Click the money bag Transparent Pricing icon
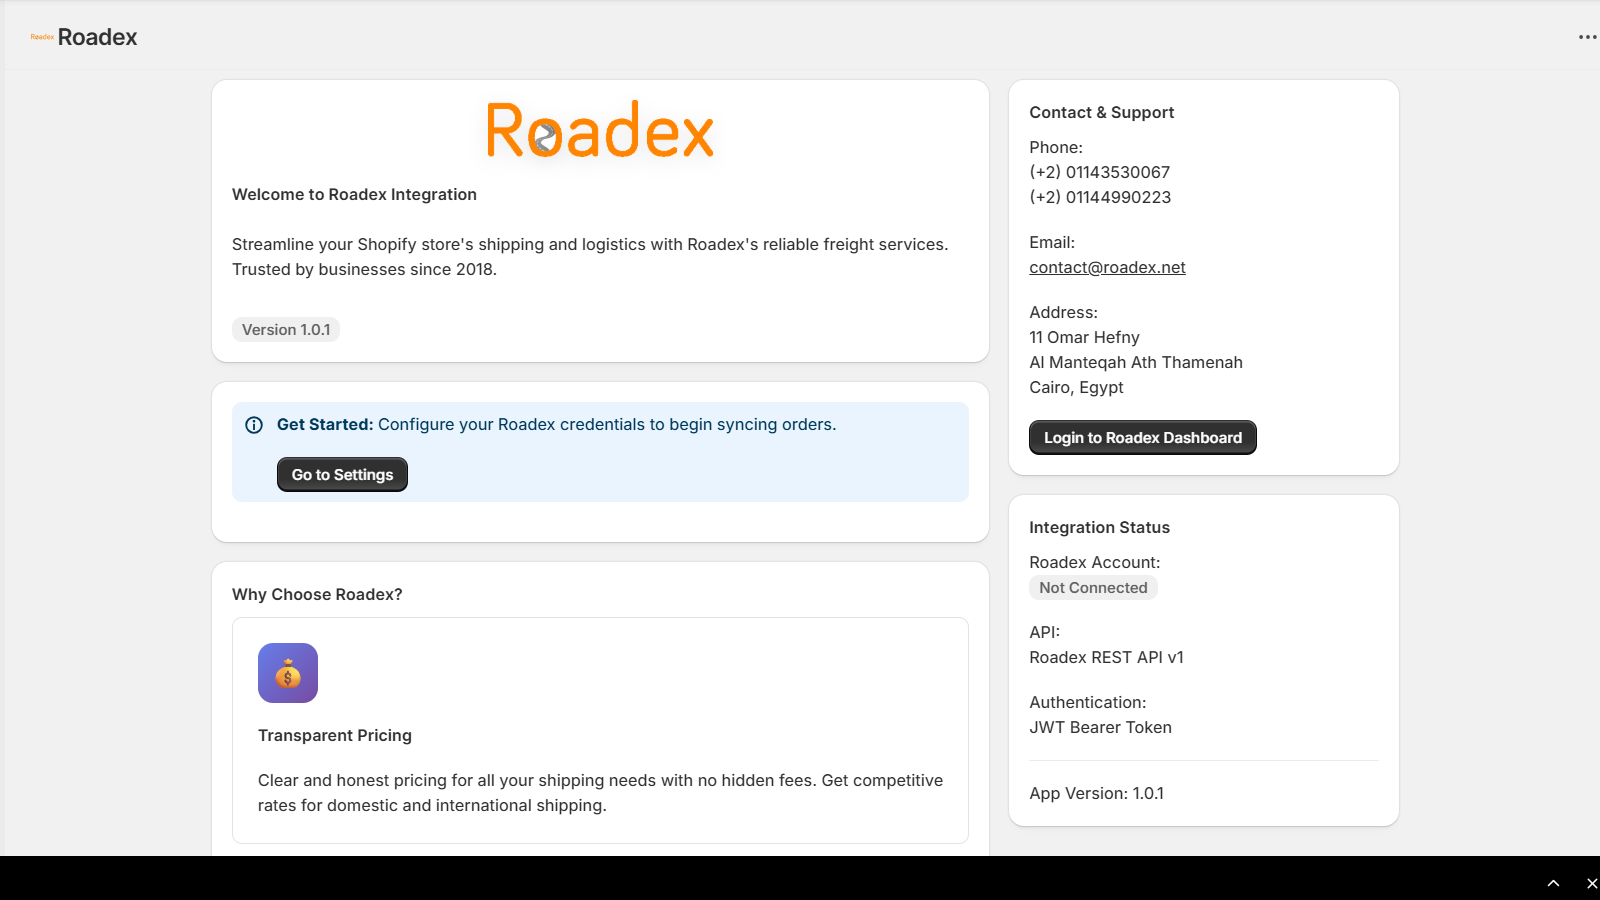1600x900 pixels. pos(288,673)
